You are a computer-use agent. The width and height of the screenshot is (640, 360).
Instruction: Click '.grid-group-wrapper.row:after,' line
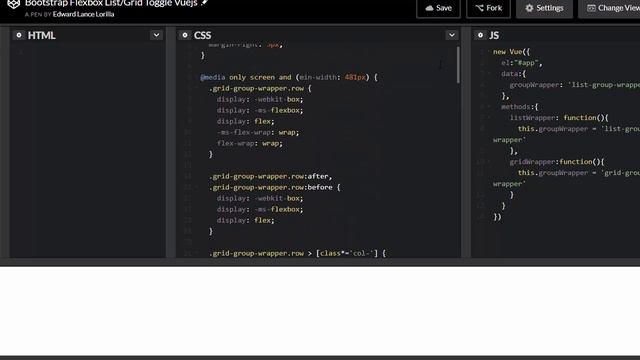[271, 176]
